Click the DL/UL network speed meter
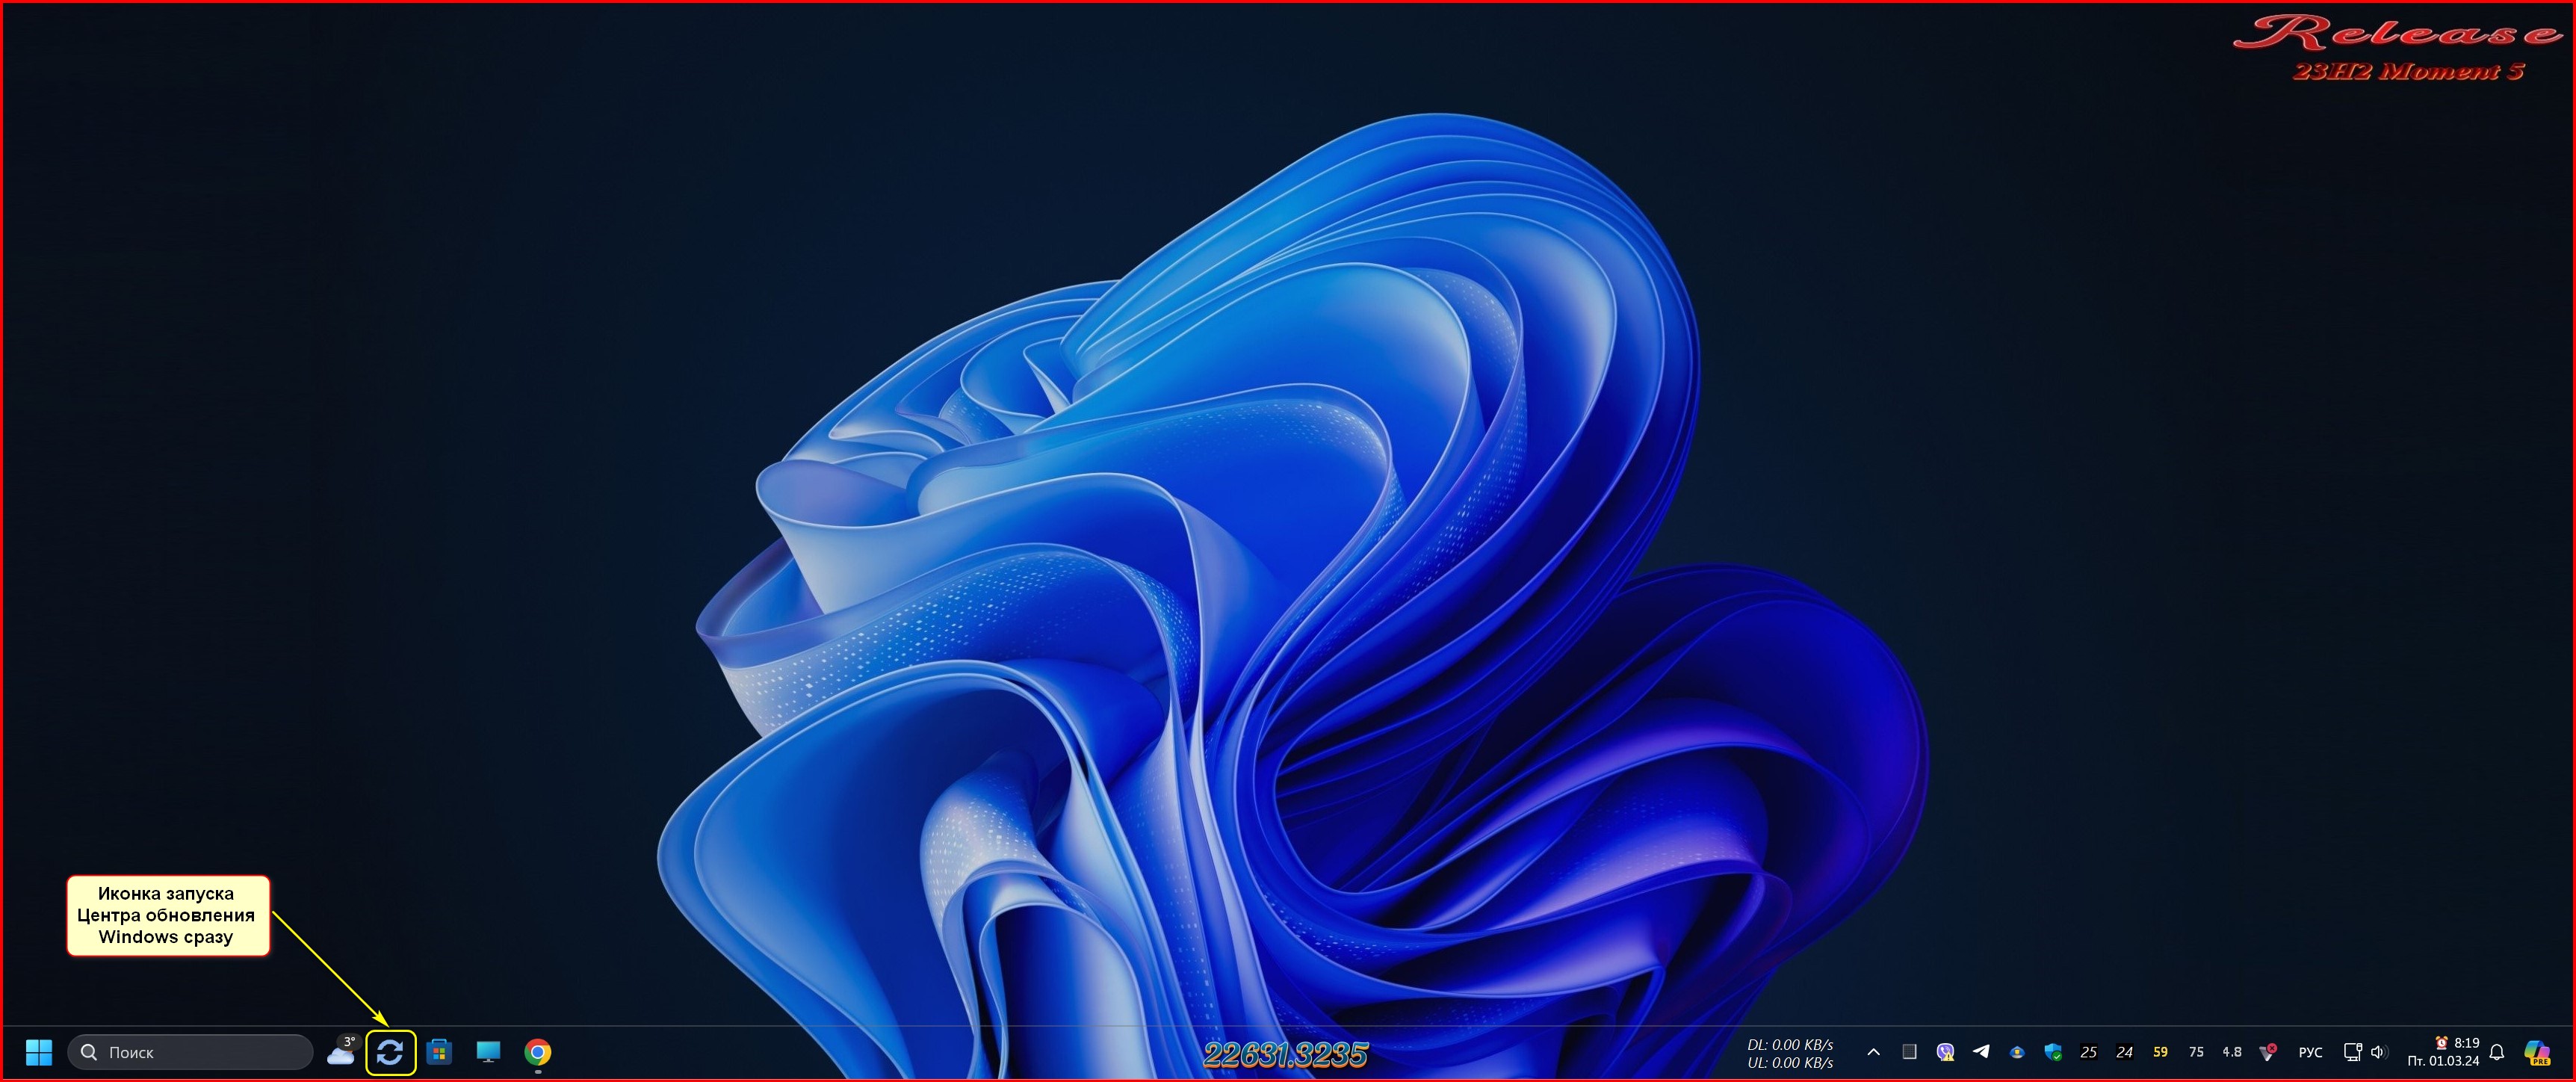This screenshot has height=1082, width=2576. tap(1789, 1053)
